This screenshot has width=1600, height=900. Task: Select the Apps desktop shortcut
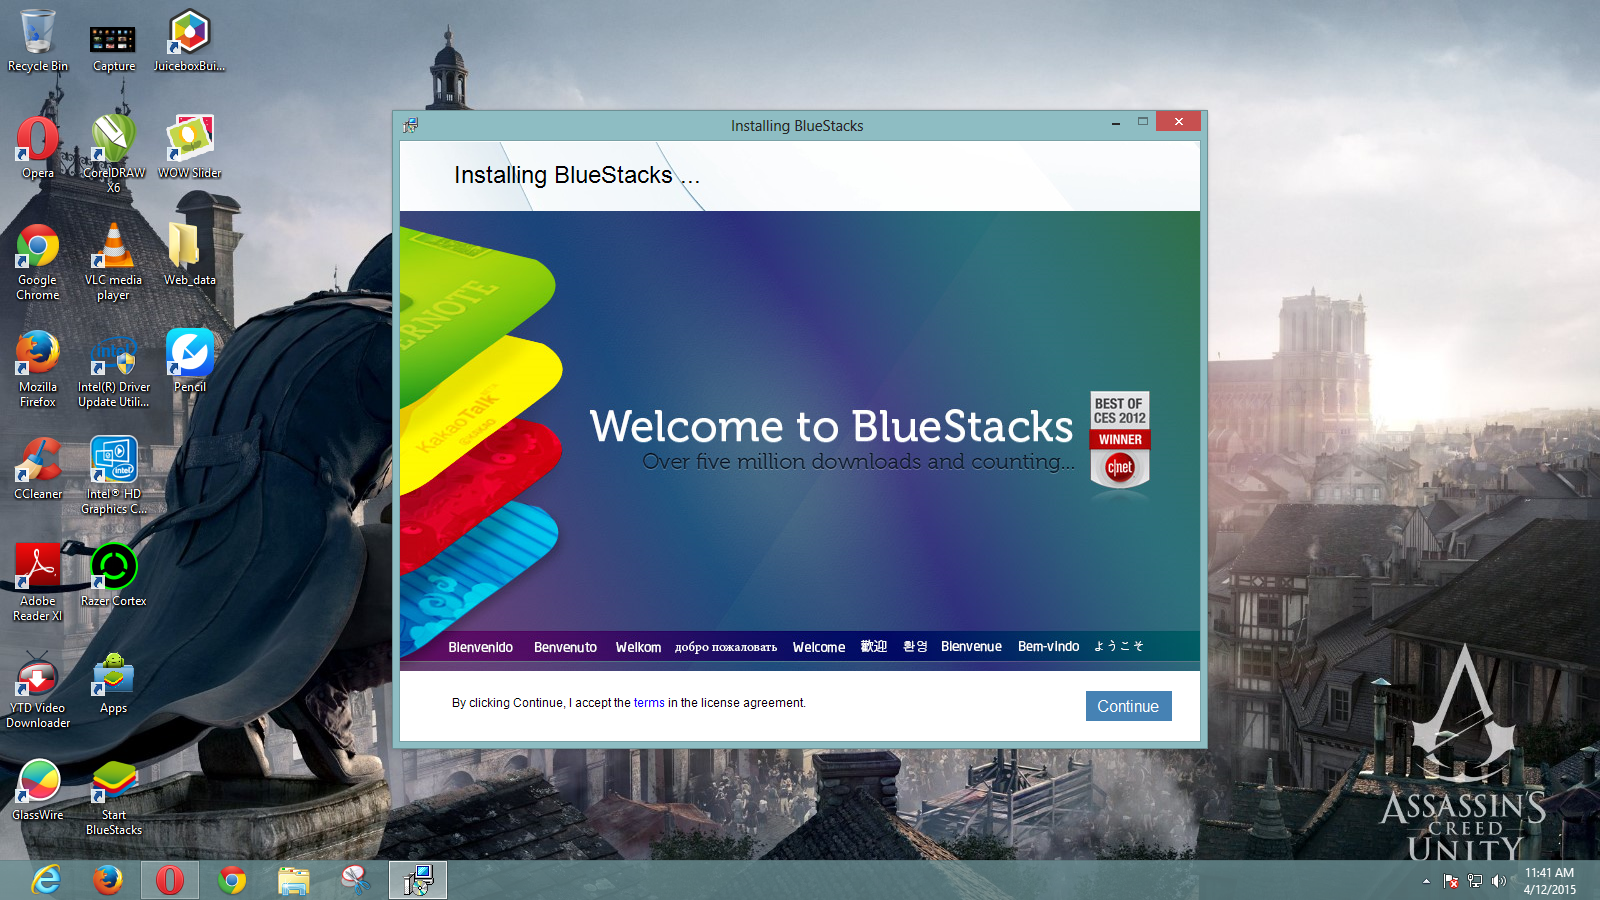[113, 683]
